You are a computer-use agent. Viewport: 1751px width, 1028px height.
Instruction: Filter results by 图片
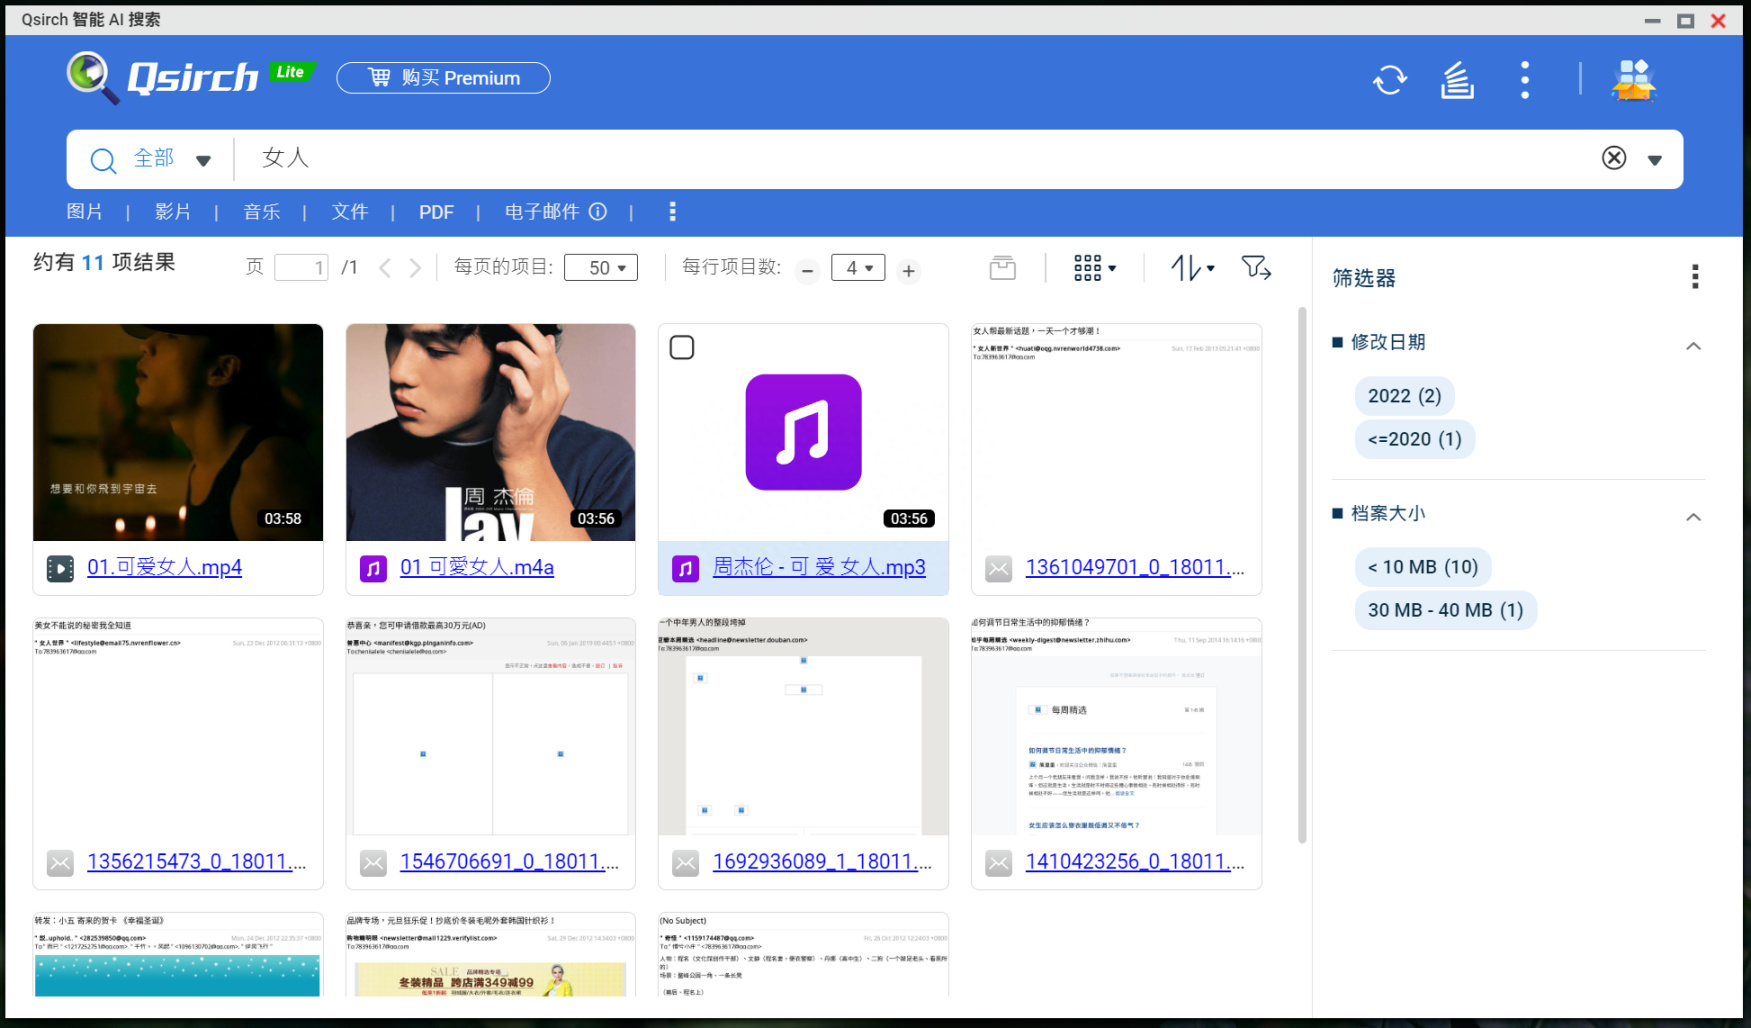pyautogui.click(x=84, y=212)
